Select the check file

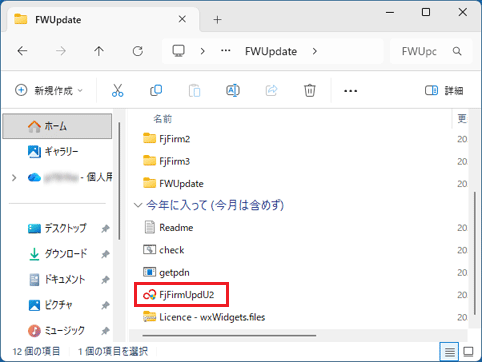(x=164, y=250)
